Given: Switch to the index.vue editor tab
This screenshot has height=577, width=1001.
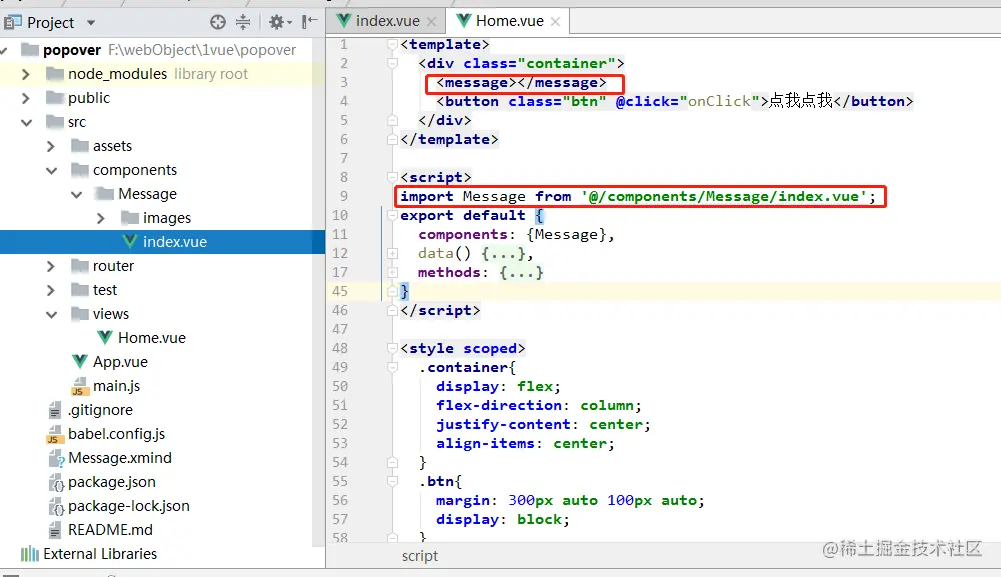Looking at the screenshot, I should 388,21.
